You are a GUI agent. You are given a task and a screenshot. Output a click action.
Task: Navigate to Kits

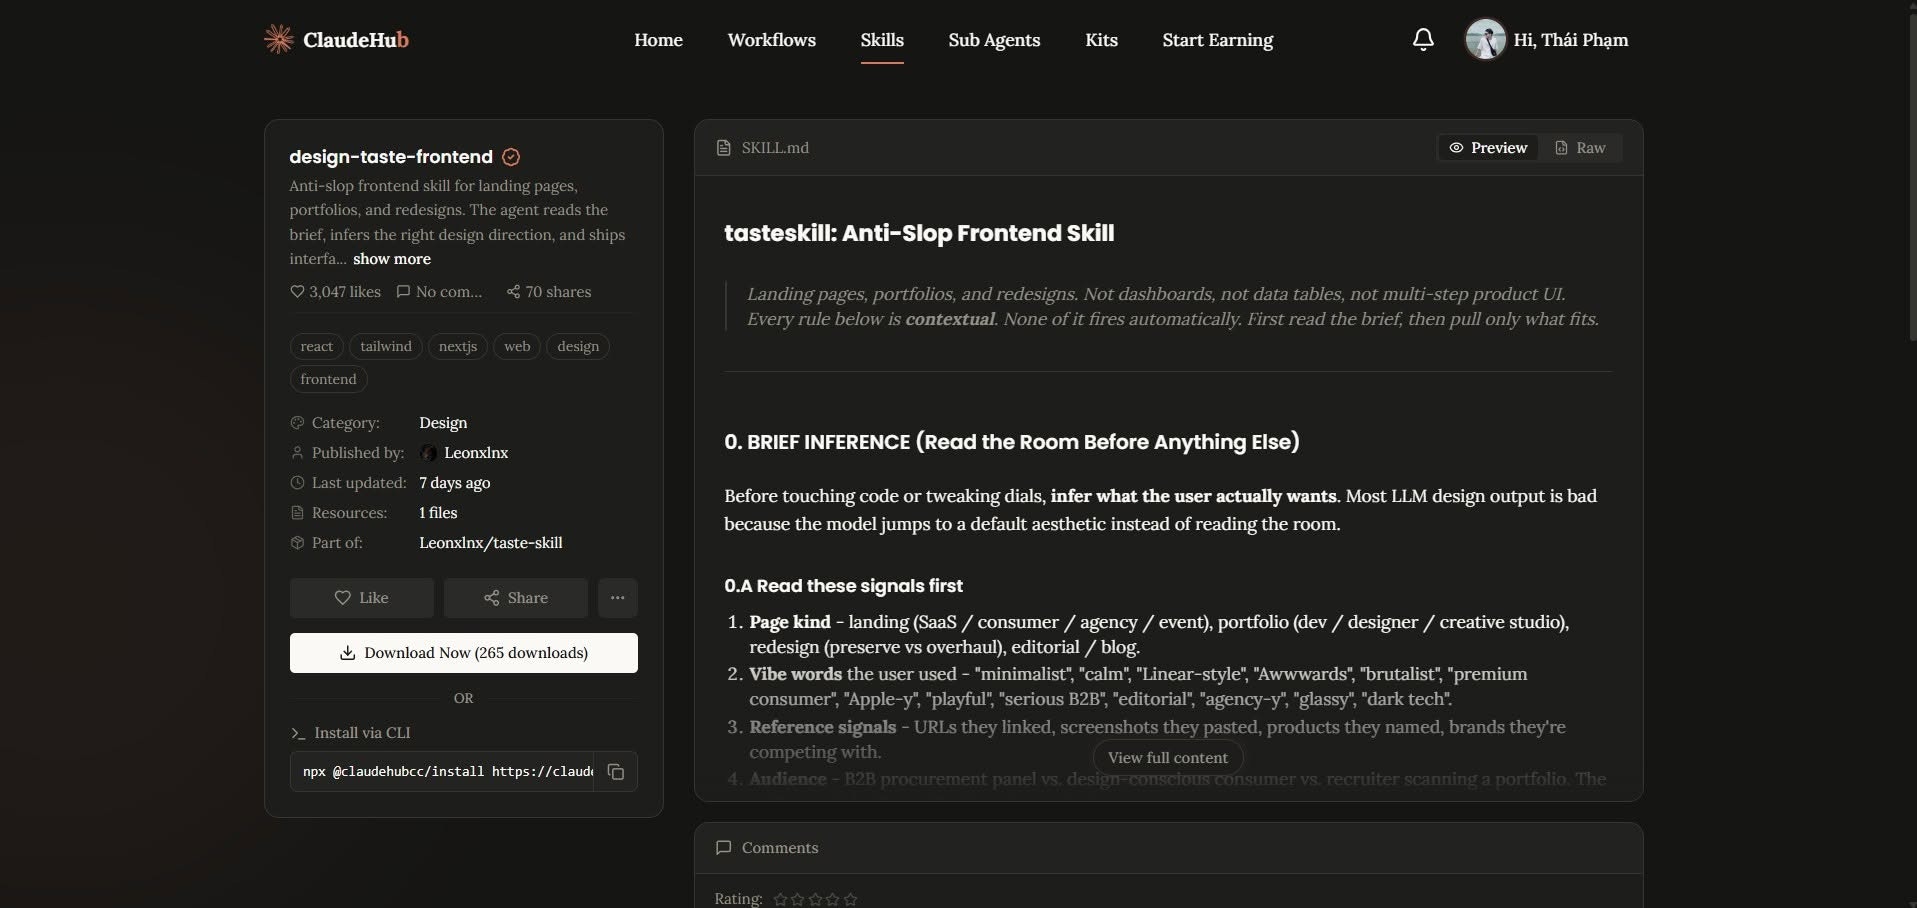[x=1101, y=40]
